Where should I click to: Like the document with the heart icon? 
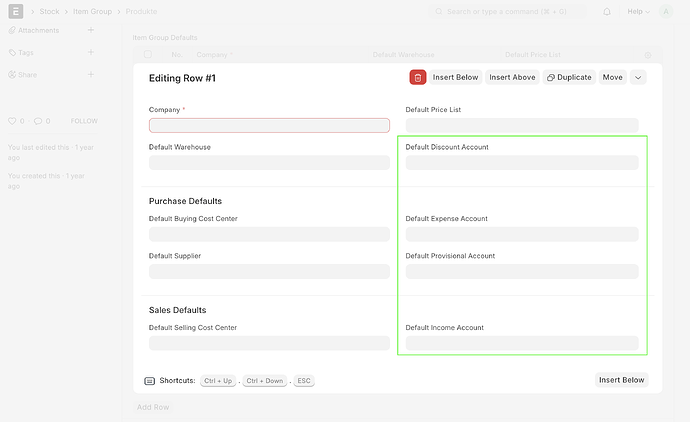click(x=12, y=121)
